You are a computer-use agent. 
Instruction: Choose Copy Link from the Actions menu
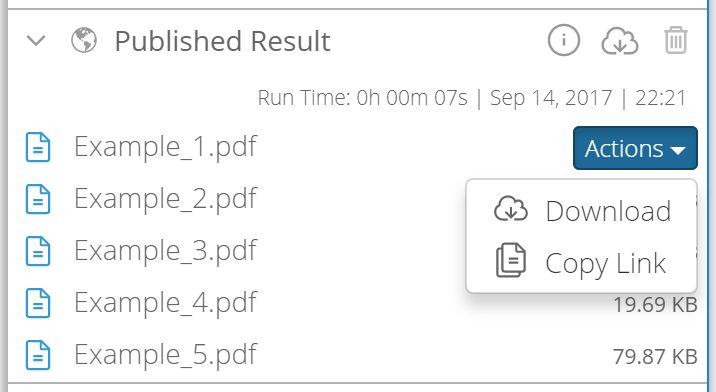[581, 263]
